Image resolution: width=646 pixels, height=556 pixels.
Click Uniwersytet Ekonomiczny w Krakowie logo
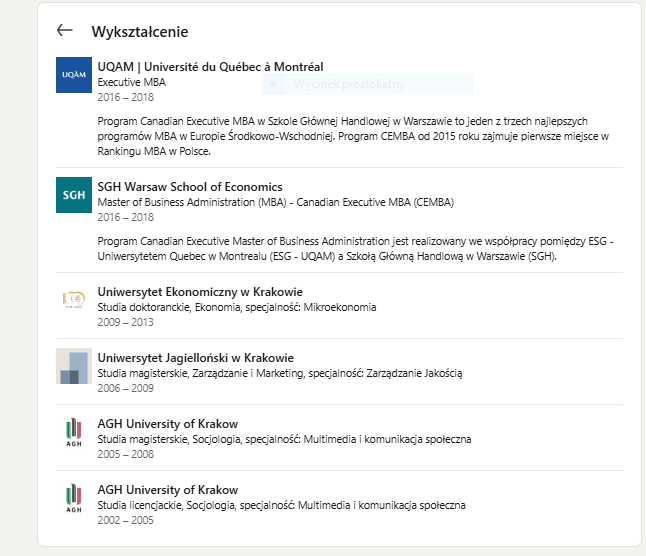74,300
